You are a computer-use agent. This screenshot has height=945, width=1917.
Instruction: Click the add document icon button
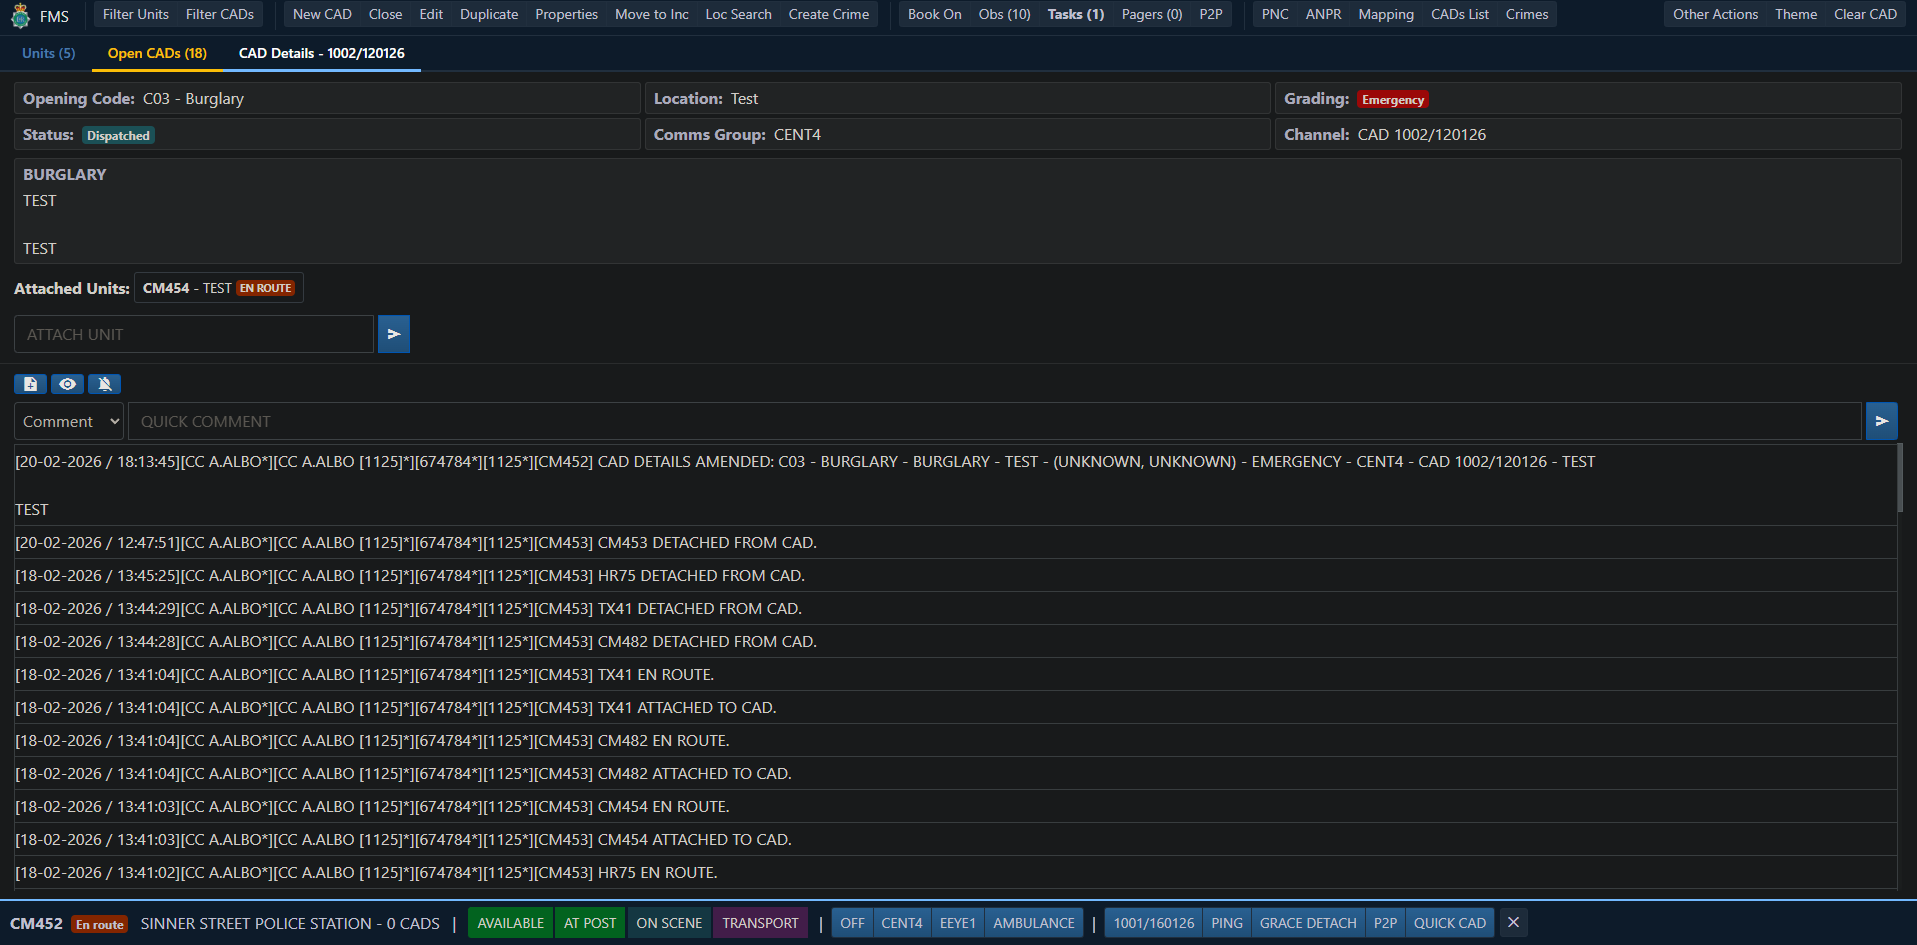click(x=30, y=384)
